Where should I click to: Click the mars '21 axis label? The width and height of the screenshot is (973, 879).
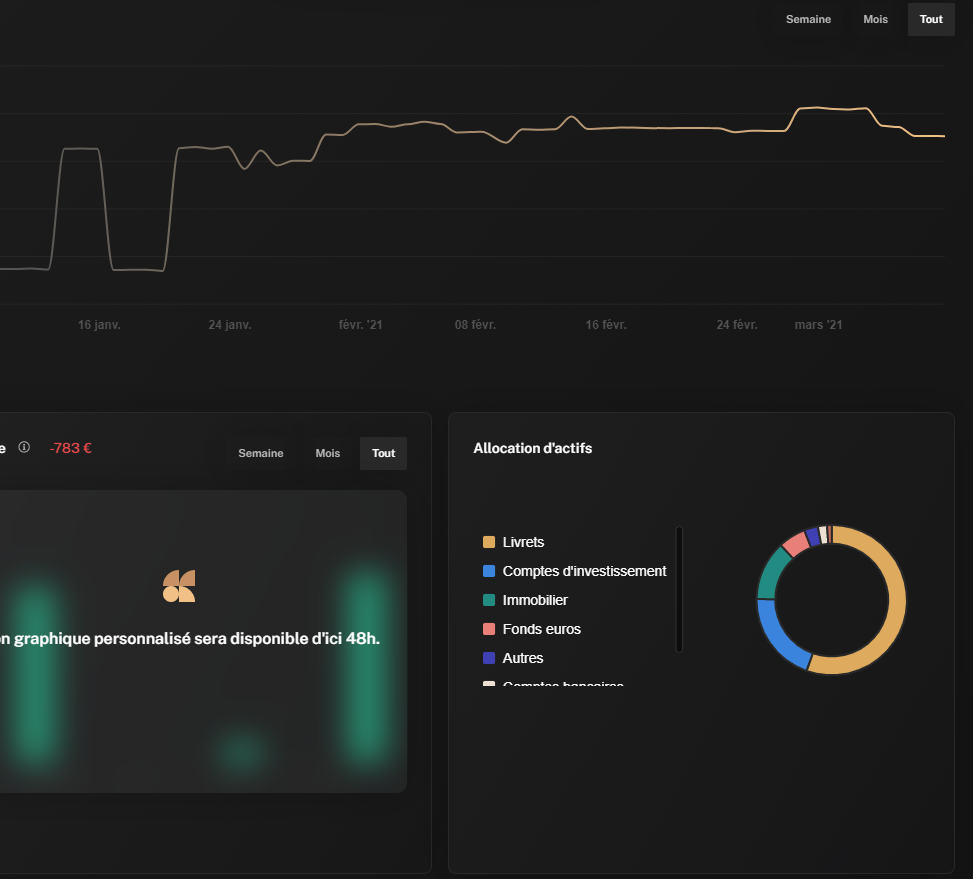[x=818, y=325]
